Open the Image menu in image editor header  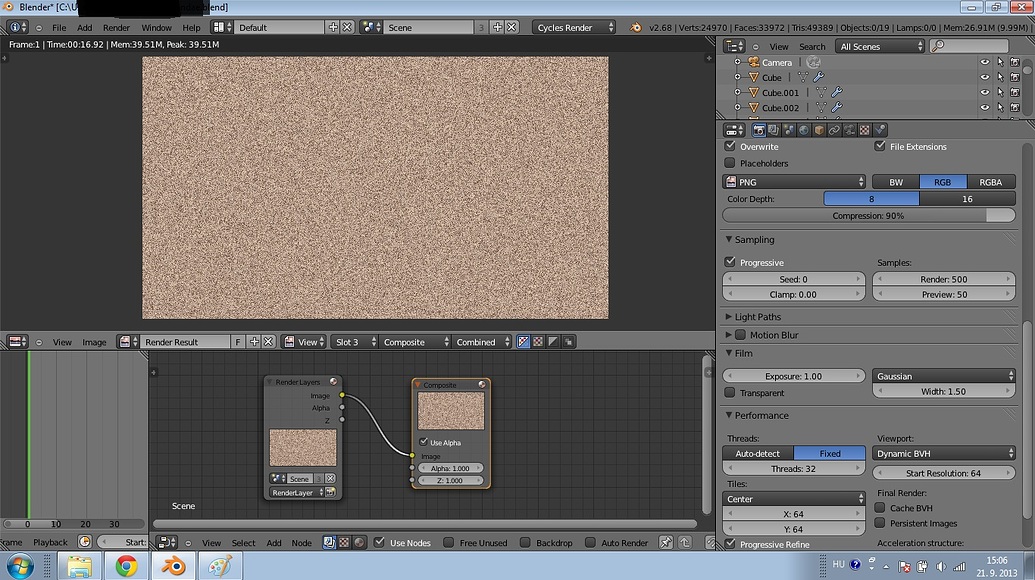94,342
